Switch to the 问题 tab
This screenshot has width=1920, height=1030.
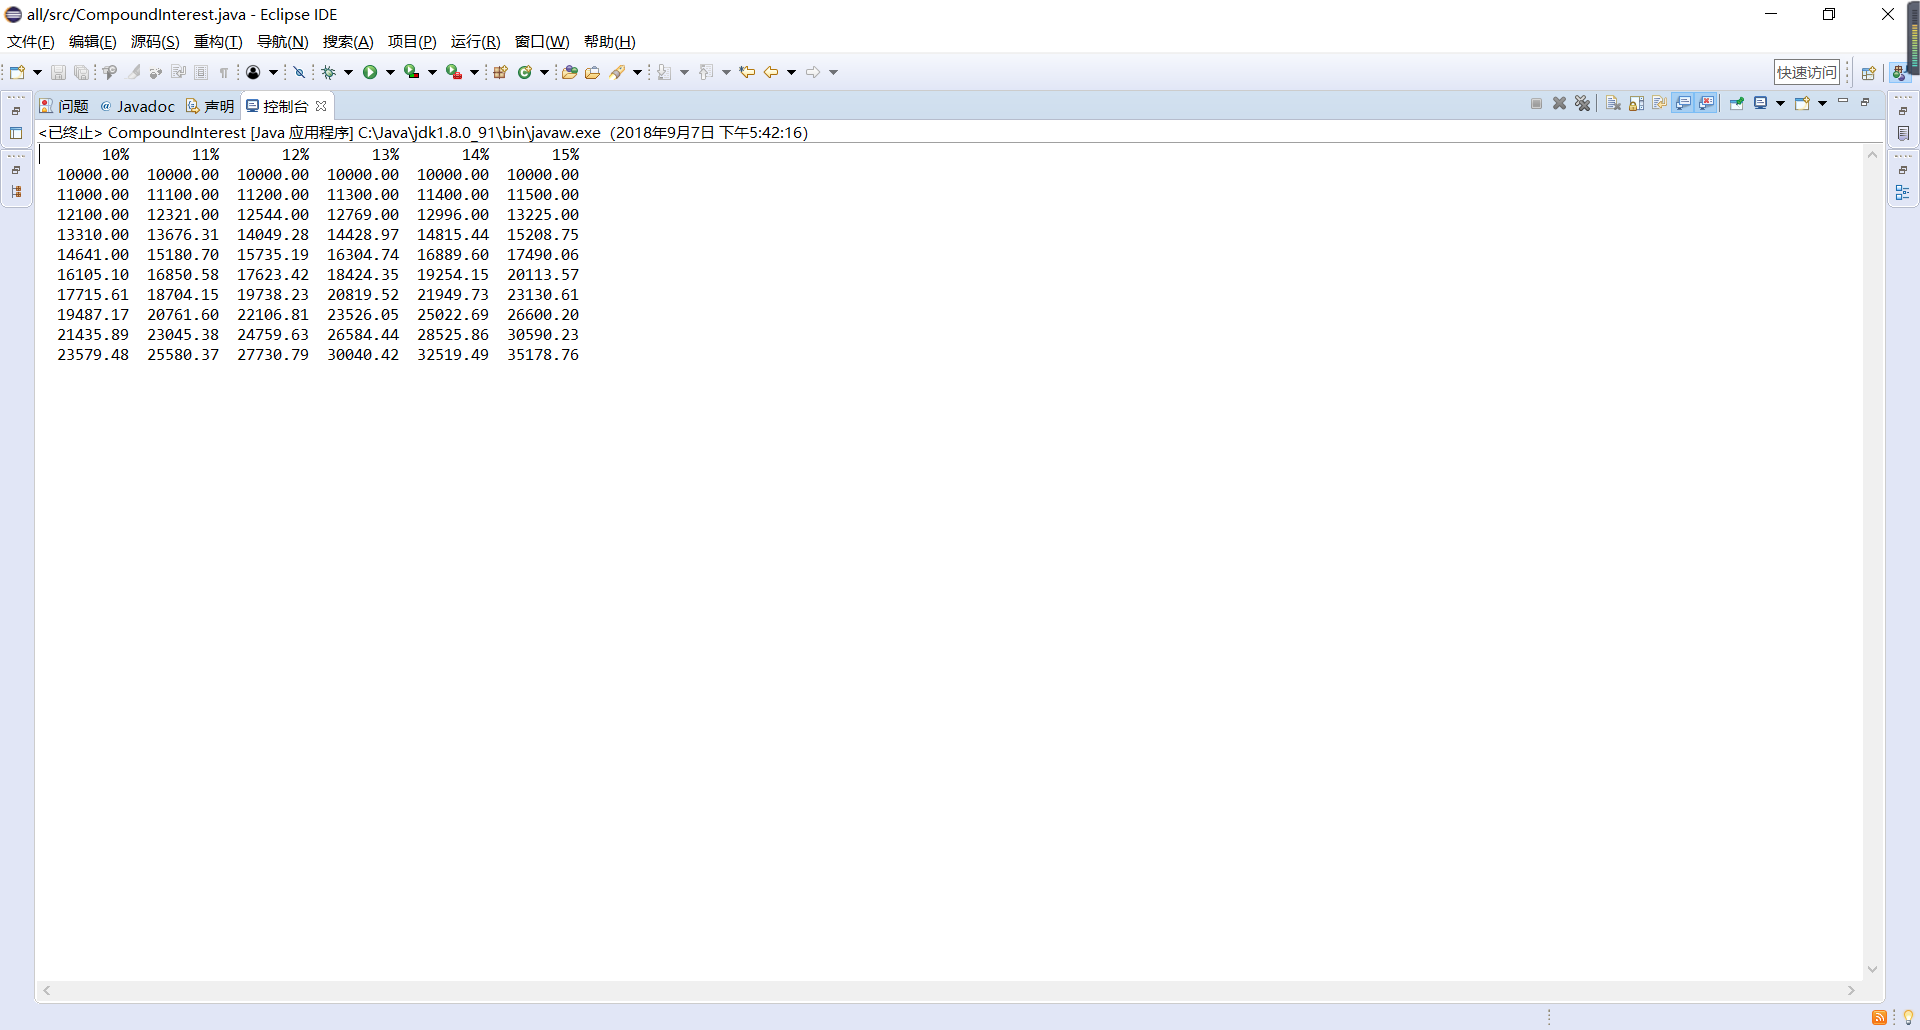(x=65, y=106)
